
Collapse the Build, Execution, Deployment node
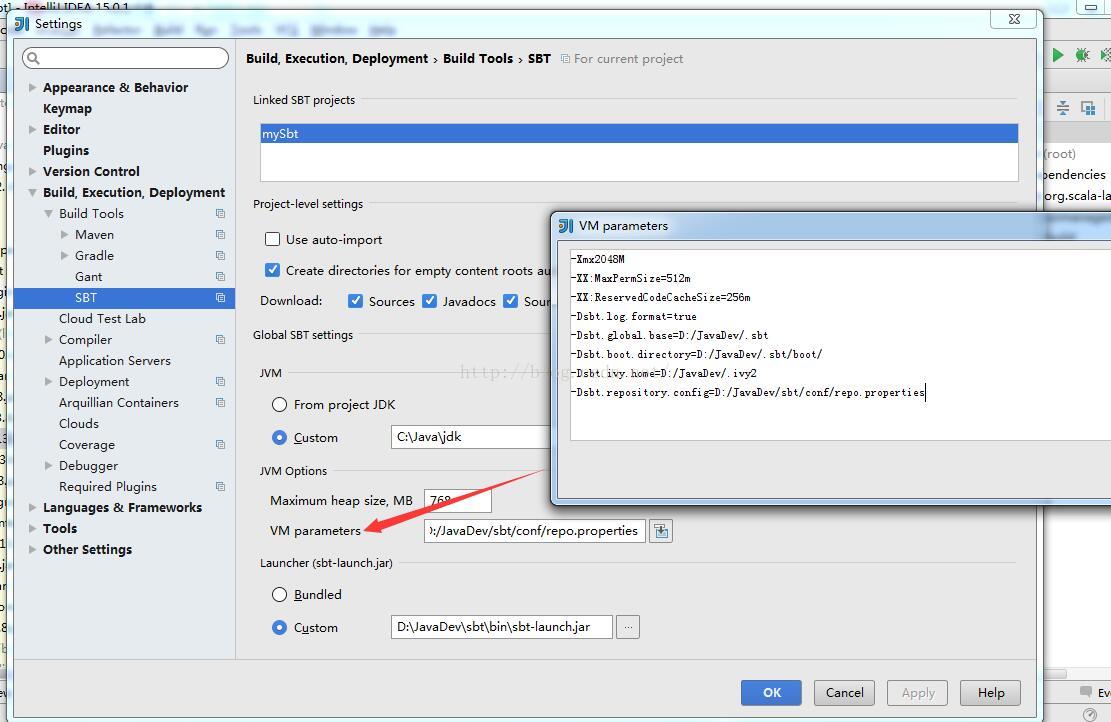pyautogui.click(x=32, y=193)
